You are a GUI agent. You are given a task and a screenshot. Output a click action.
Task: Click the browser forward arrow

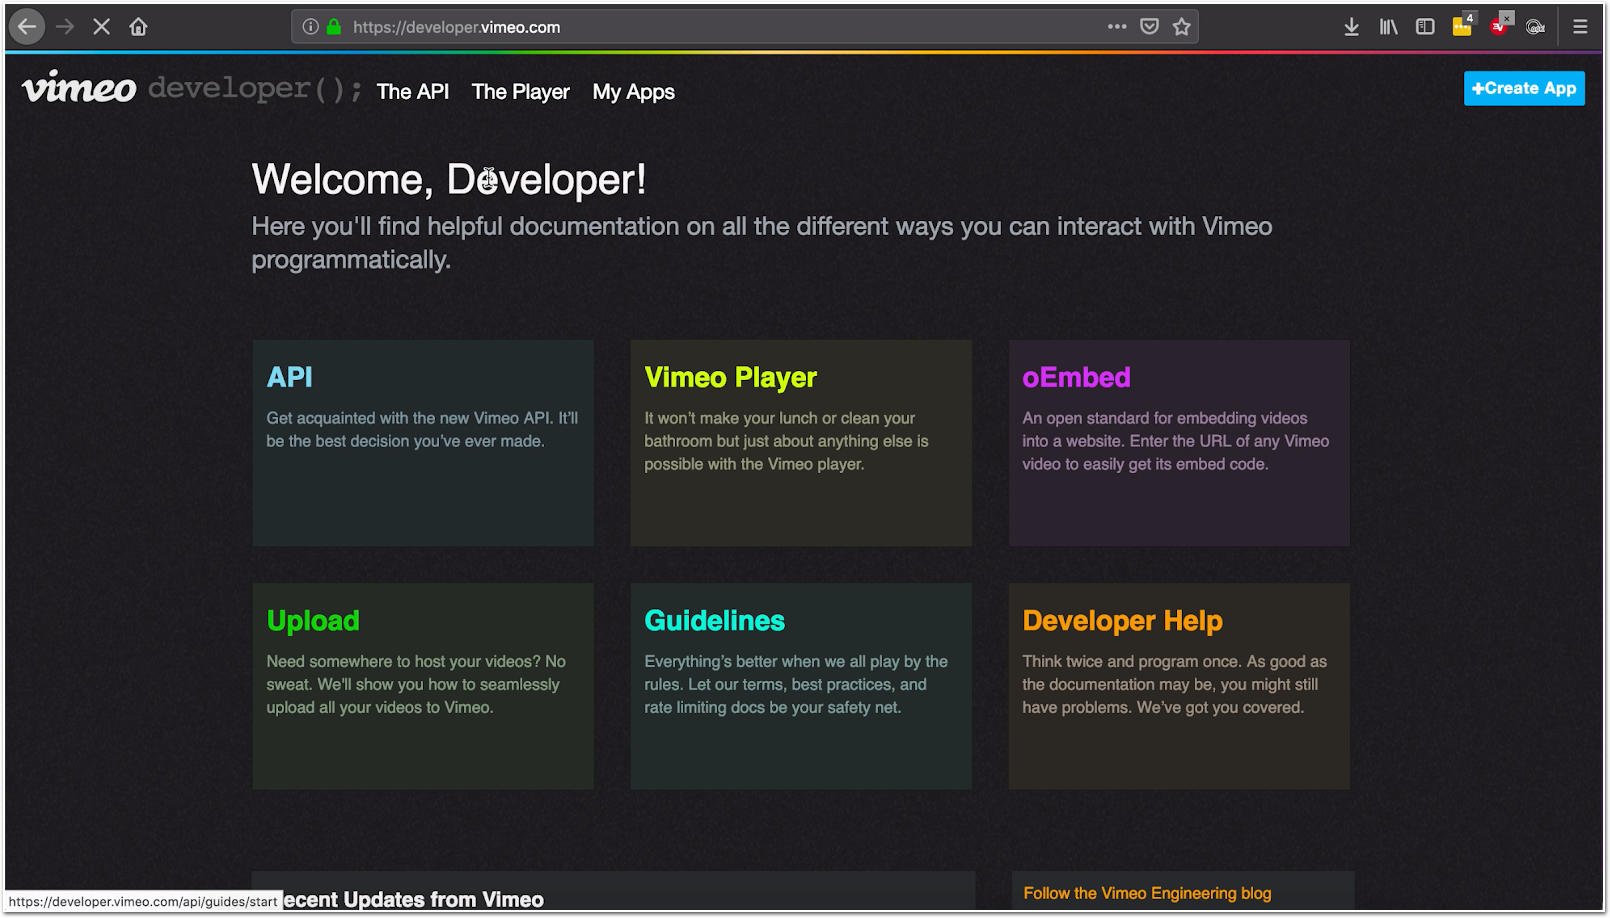pyautogui.click(x=65, y=27)
